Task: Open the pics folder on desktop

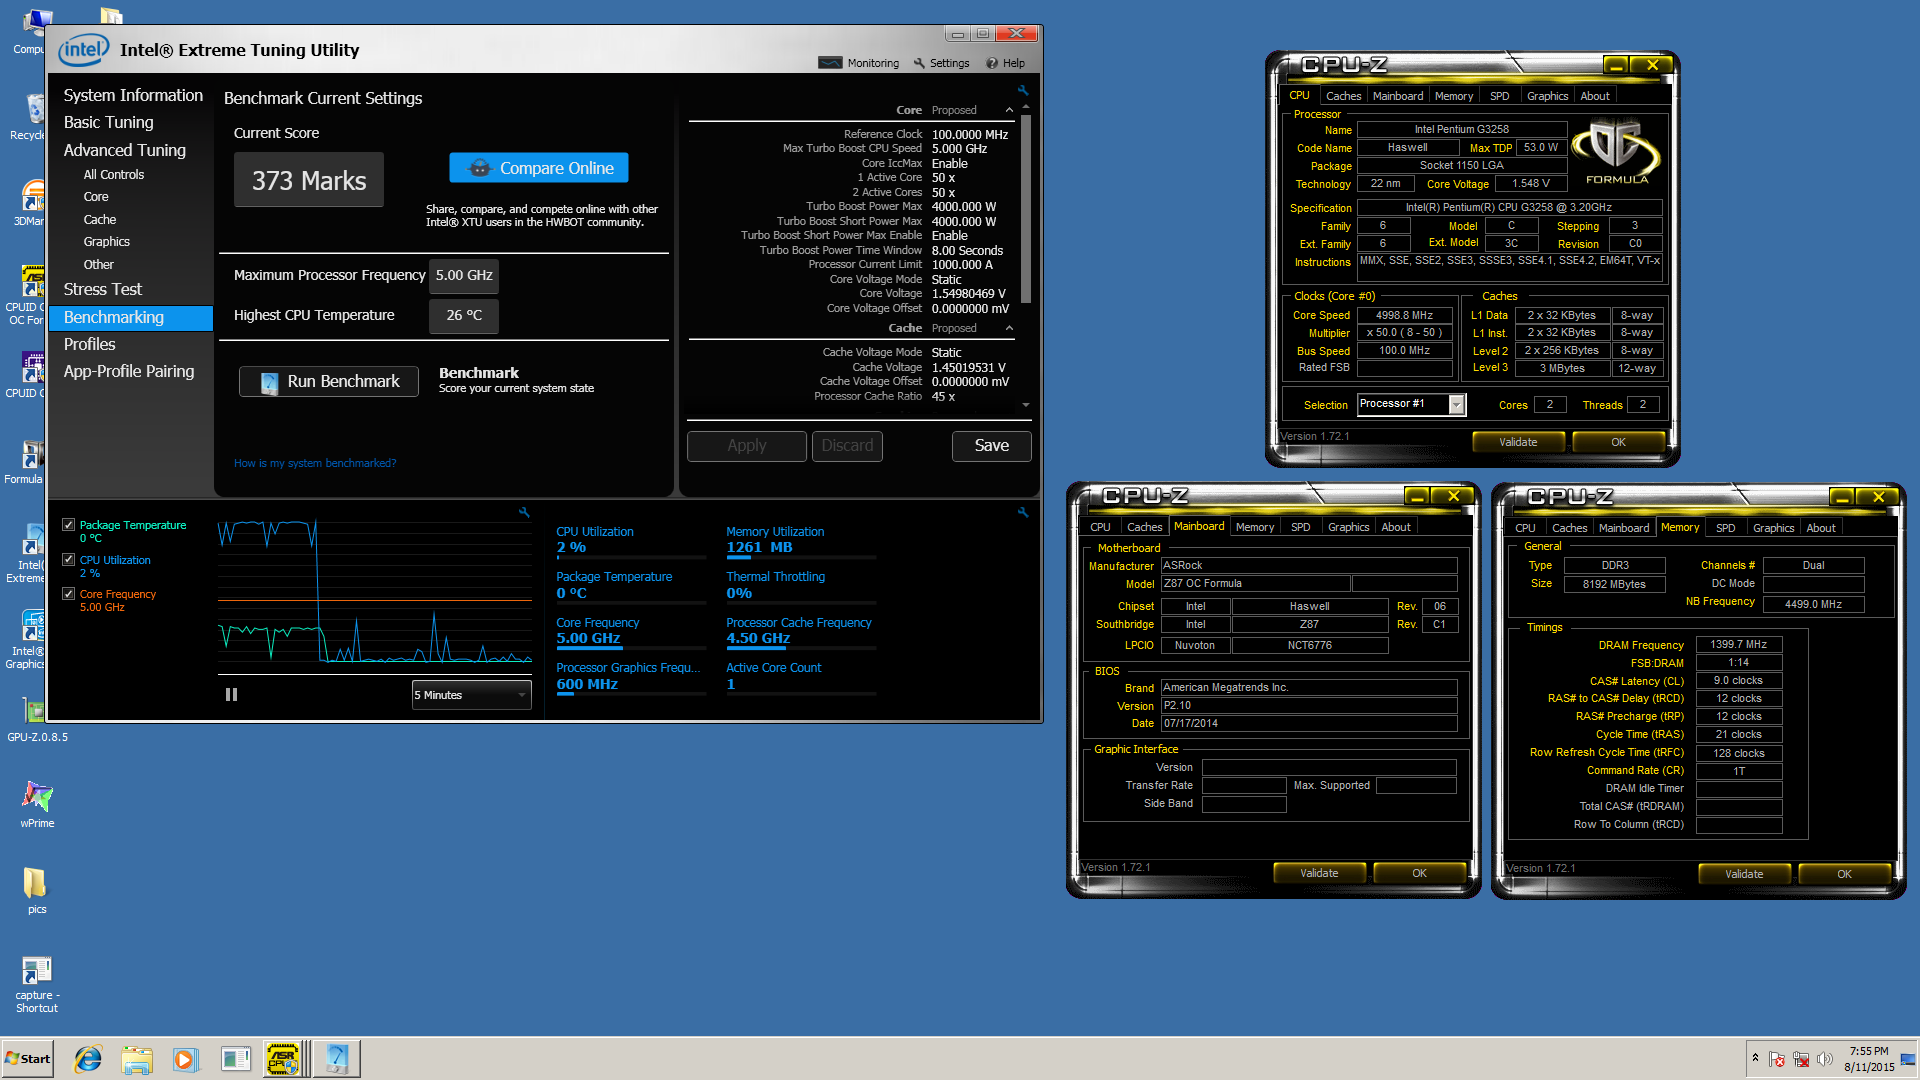Action: (x=37, y=889)
